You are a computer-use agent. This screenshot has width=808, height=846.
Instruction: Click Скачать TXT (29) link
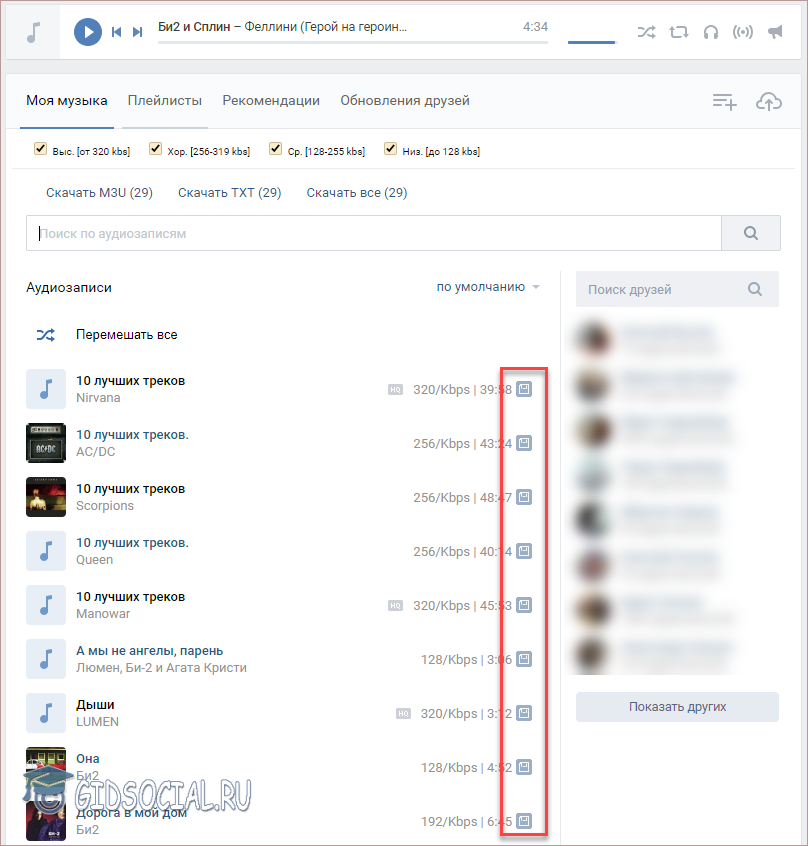[230, 193]
